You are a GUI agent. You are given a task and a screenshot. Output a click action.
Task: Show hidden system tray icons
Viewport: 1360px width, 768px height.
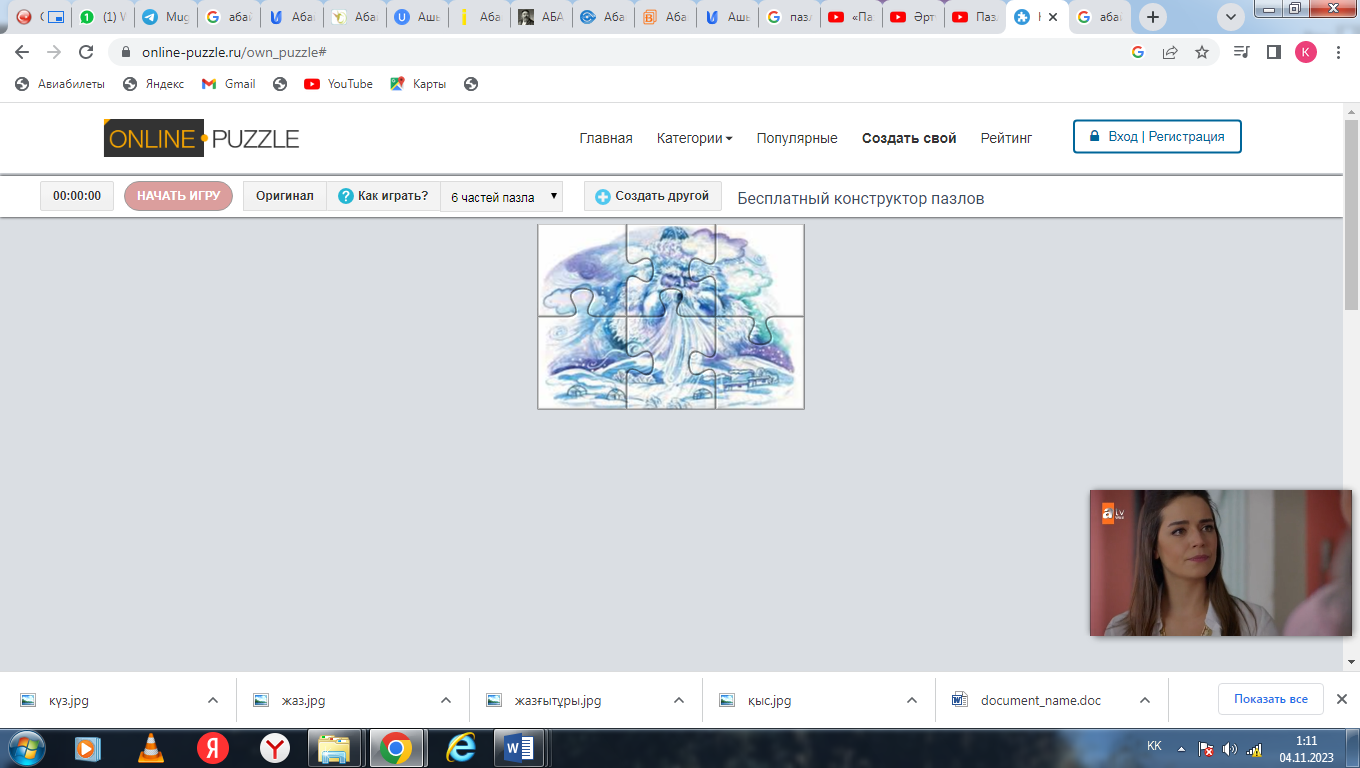pyautogui.click(x=1182, y=749)
